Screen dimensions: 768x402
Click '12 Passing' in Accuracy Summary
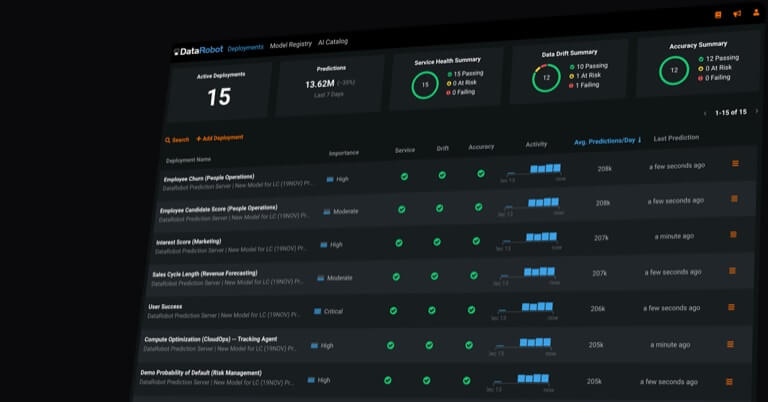719,58
